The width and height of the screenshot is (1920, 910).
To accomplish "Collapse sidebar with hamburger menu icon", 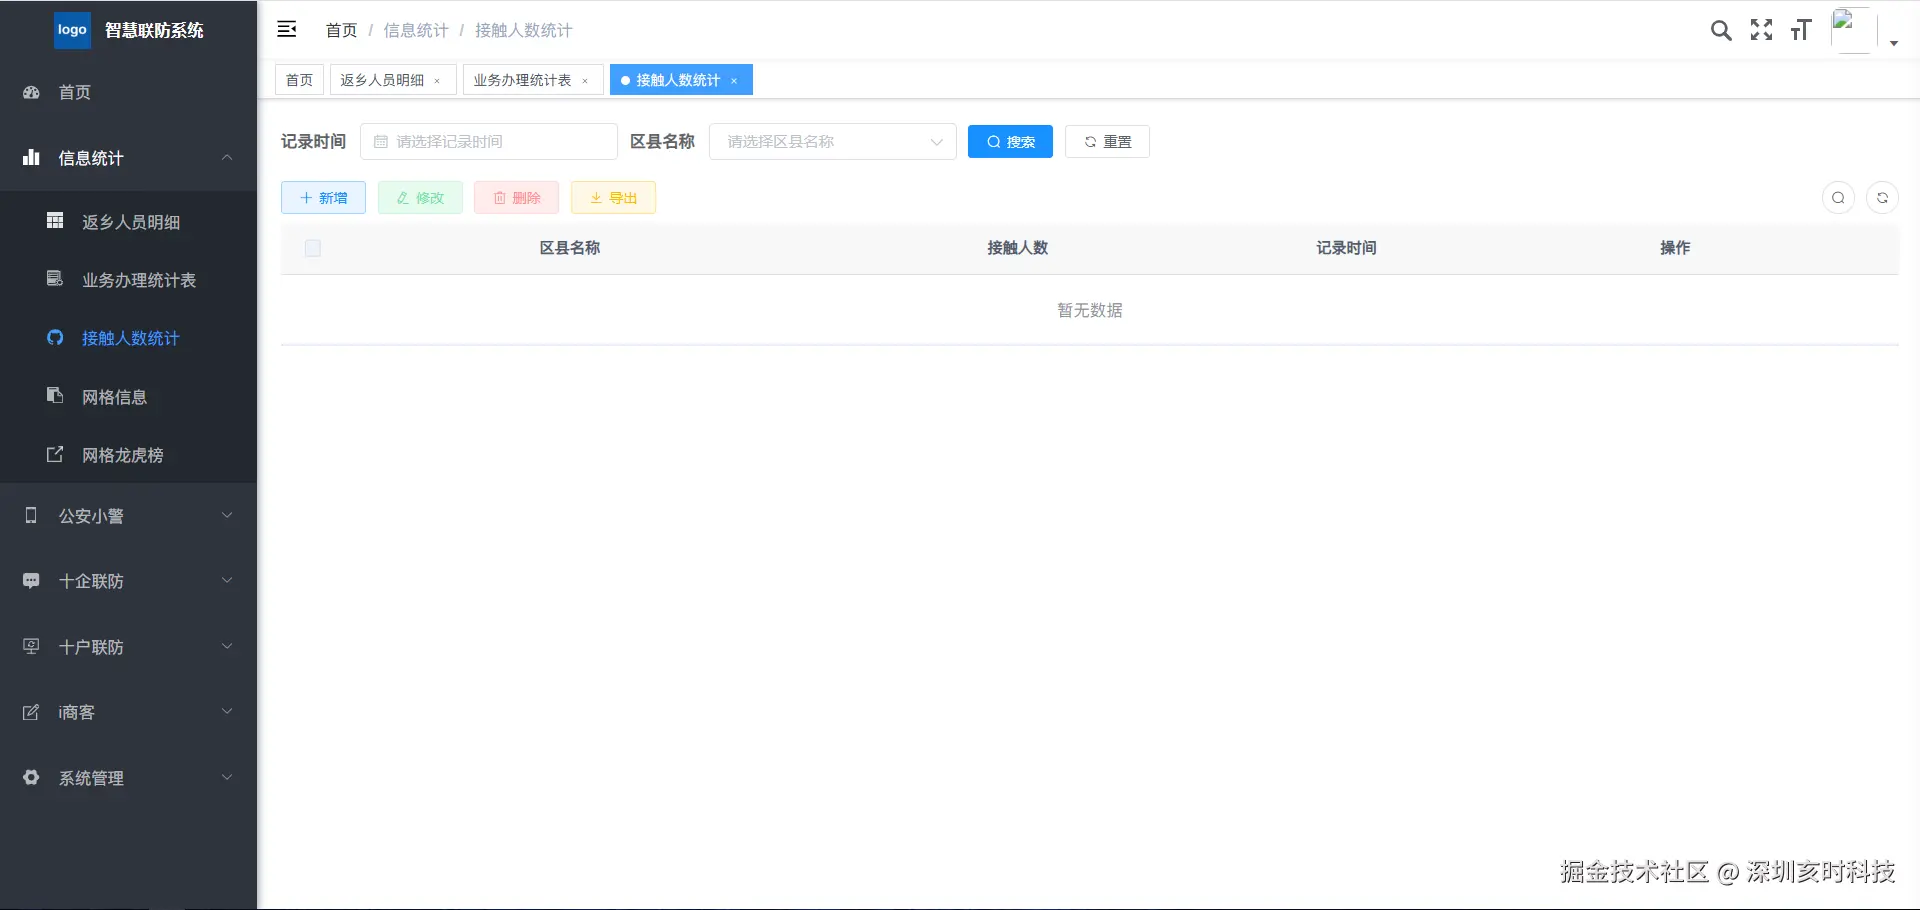I will click(x=287, y=30).
